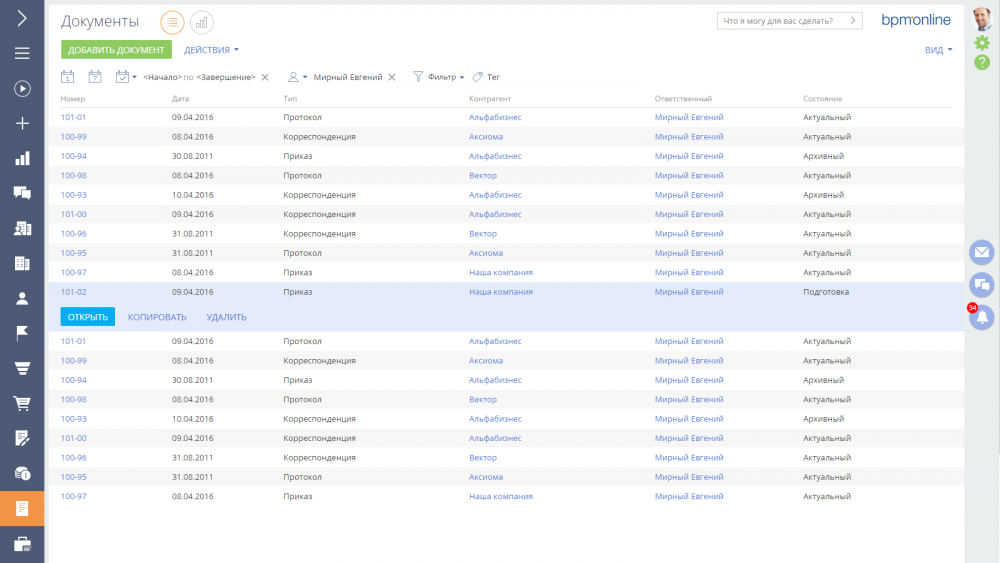Viewport: 1000px width, 563px height.
Task: Switch to analytics chart view
Action: click(x=201, y=21)
